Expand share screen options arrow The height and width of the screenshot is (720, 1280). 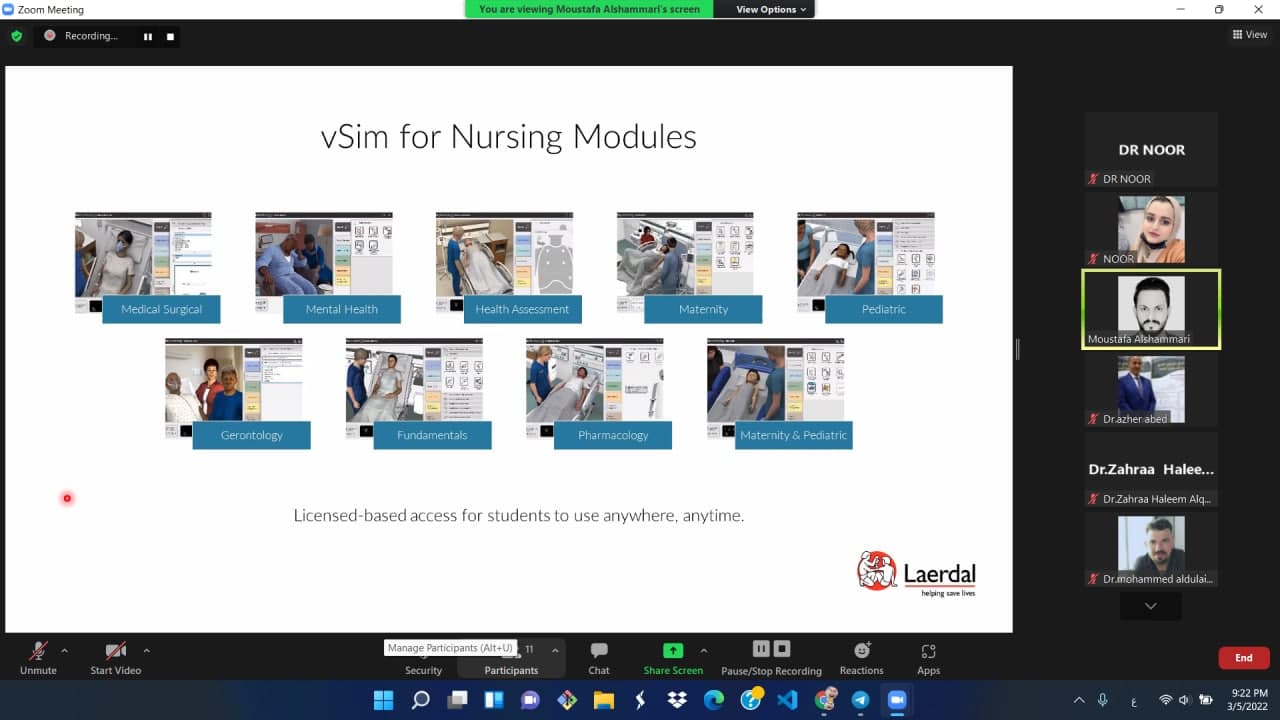(703, 650)
